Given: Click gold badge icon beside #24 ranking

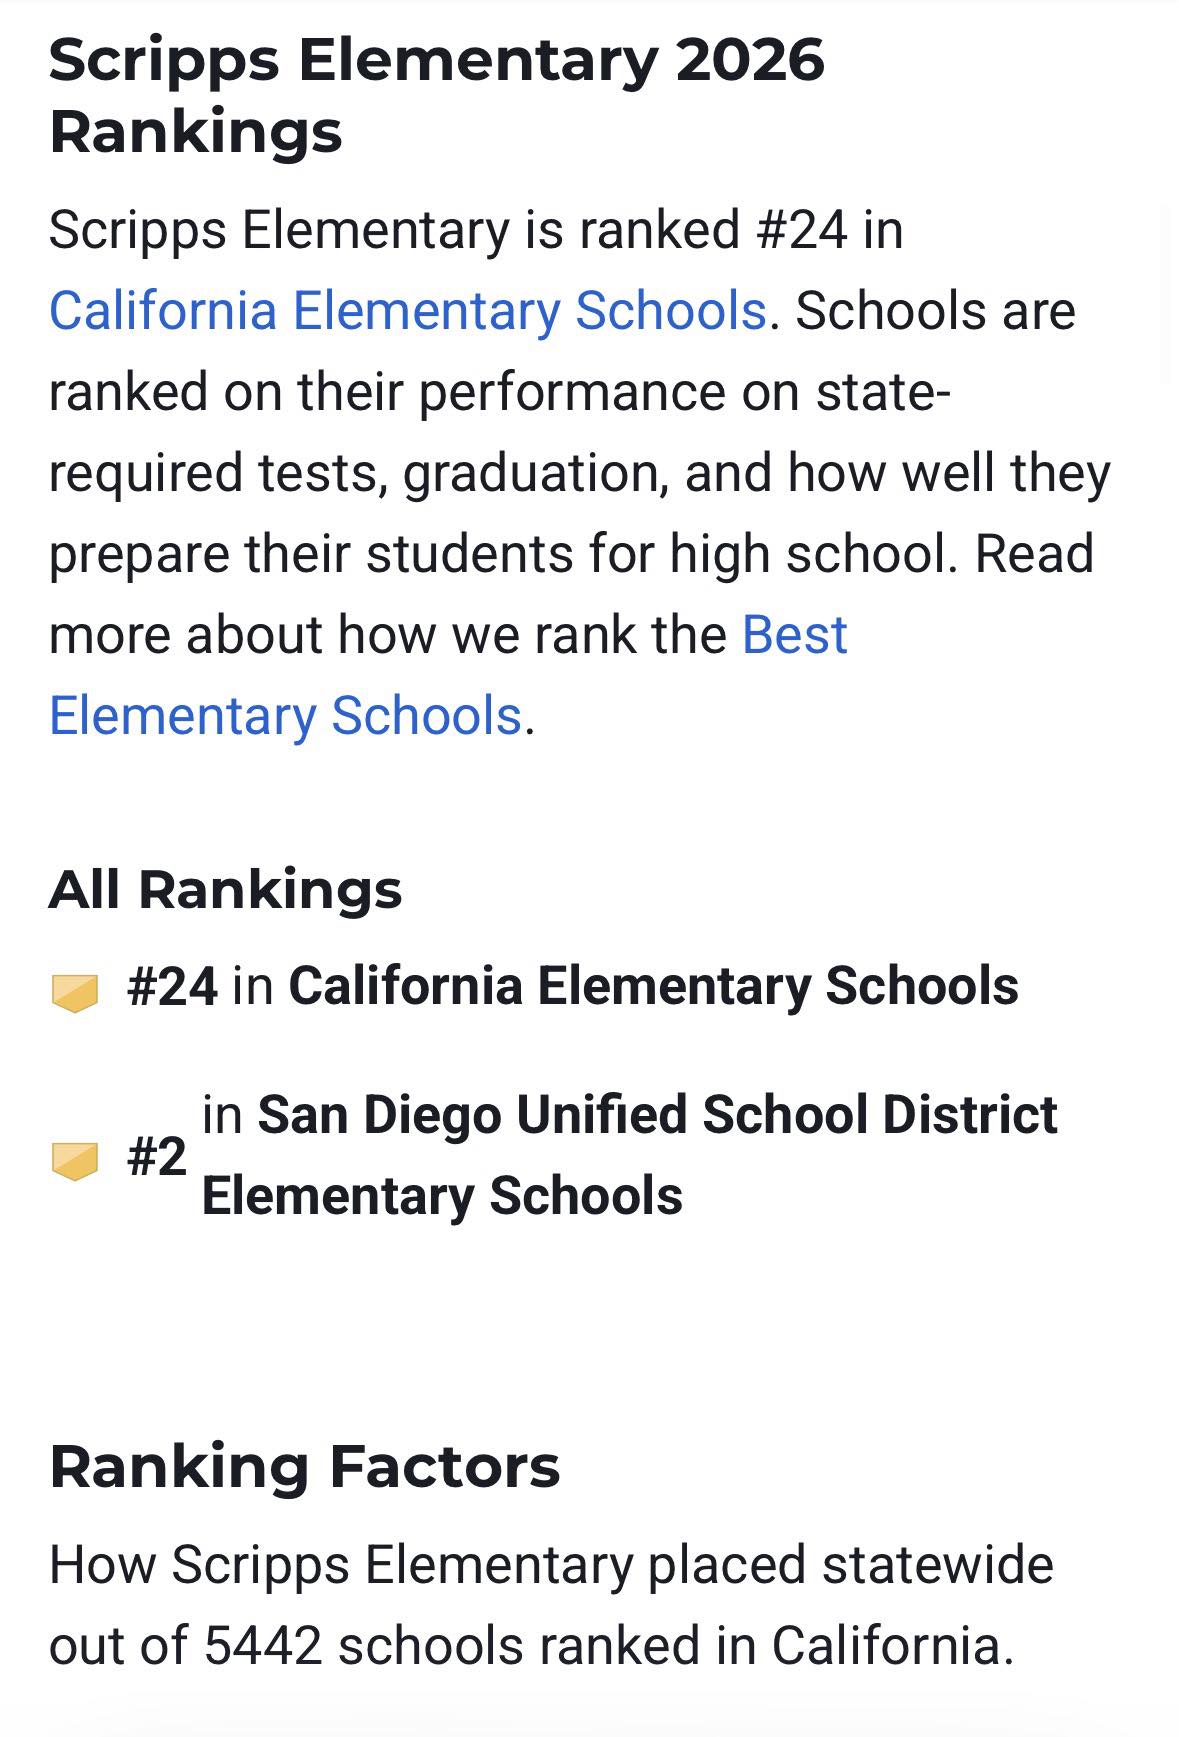Looking at the screenshot, I should [75, 993].
